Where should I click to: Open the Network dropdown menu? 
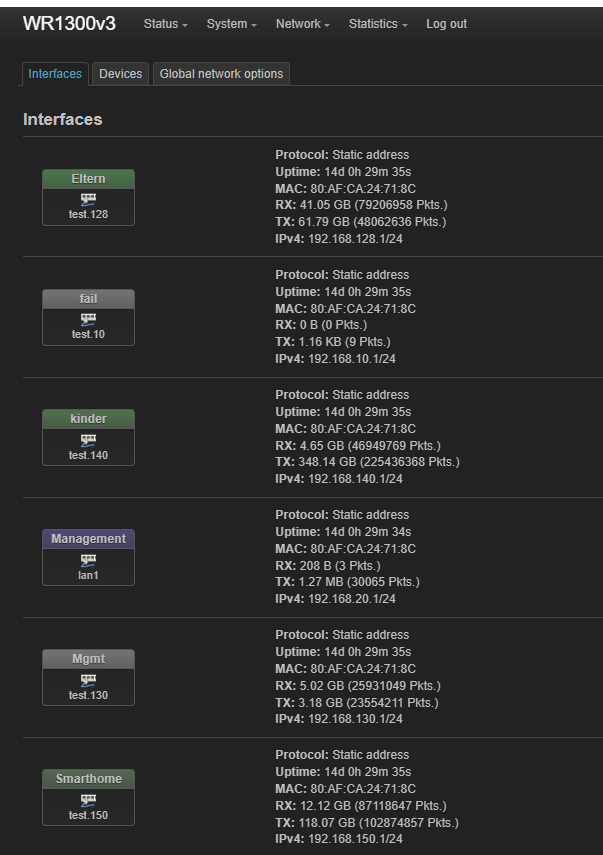point(303,24)
